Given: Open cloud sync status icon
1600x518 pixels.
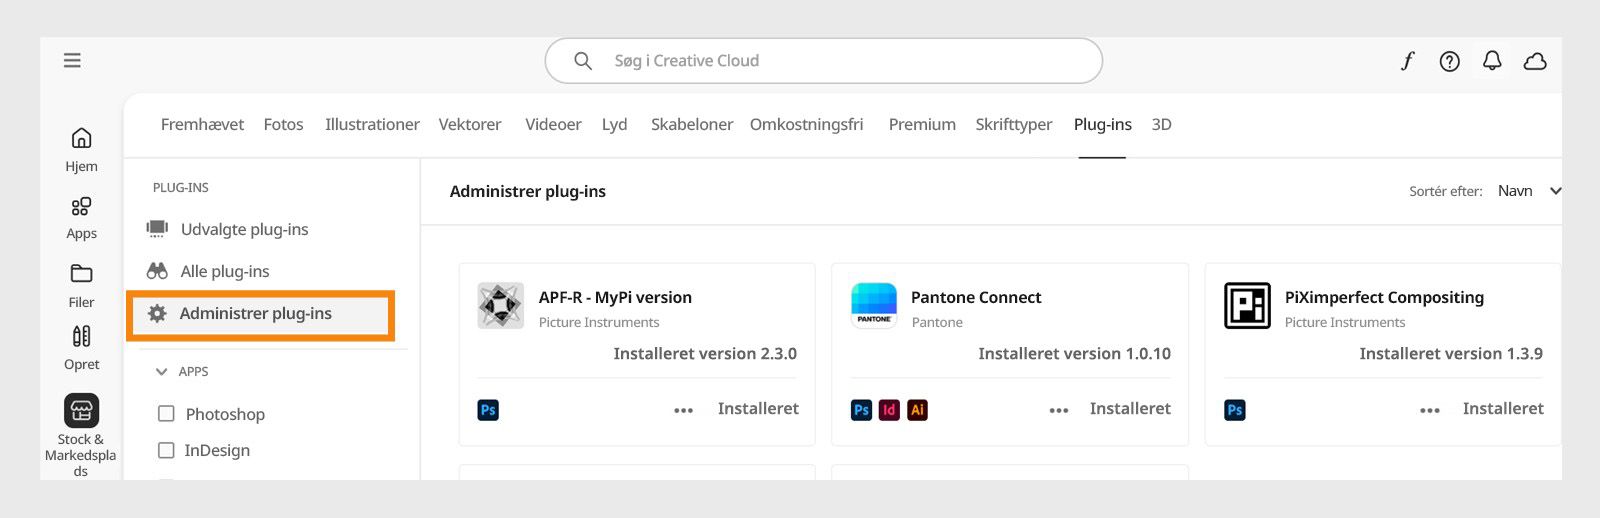Looking at the screenshot, I should [x=1535, y=61].
